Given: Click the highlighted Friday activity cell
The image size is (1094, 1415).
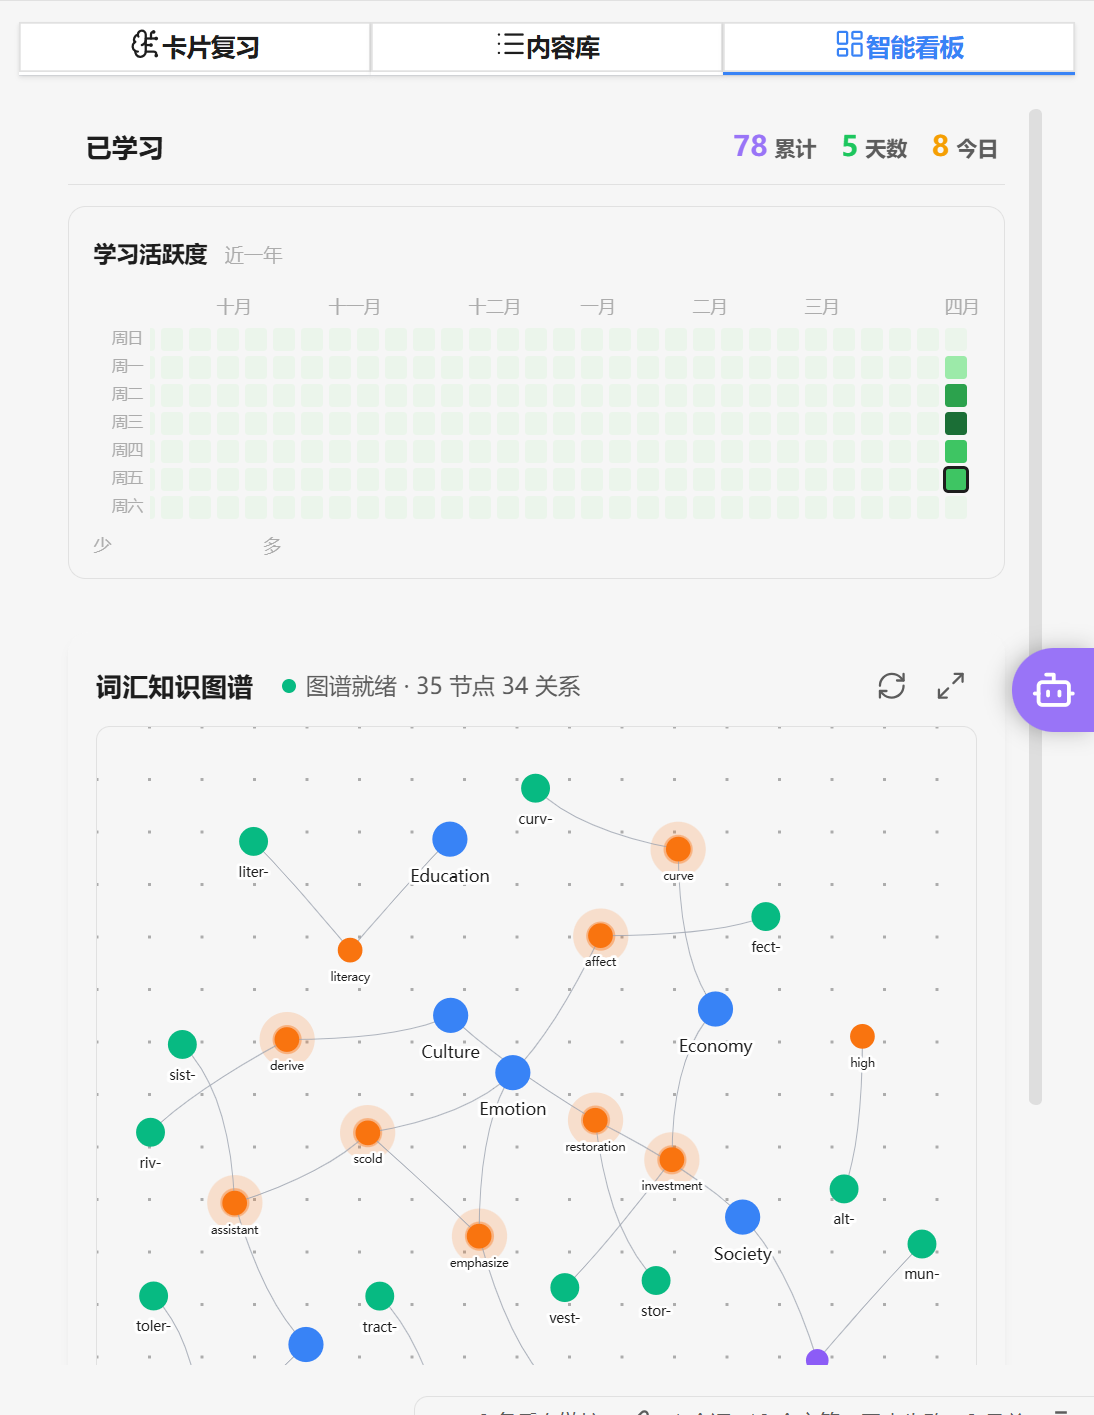Looking at the screenshot, I should (956, 479).
